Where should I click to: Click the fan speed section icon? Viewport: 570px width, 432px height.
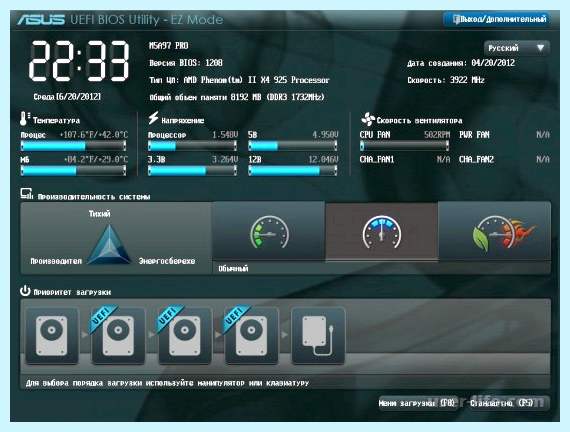368,119
